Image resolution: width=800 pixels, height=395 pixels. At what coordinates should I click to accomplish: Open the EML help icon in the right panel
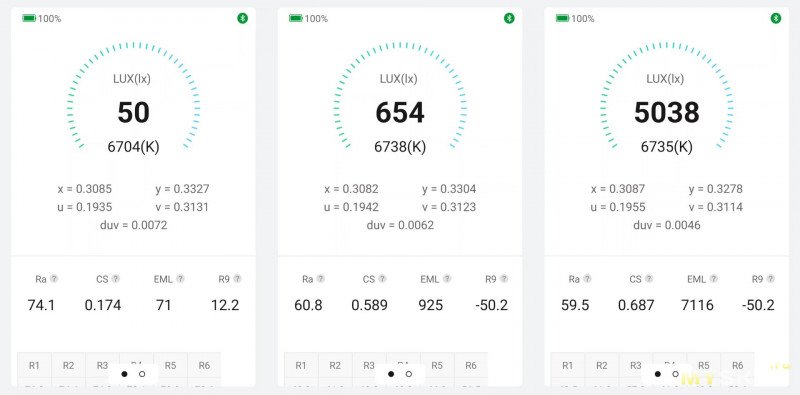pyautogui.click(x=714, y=279)
